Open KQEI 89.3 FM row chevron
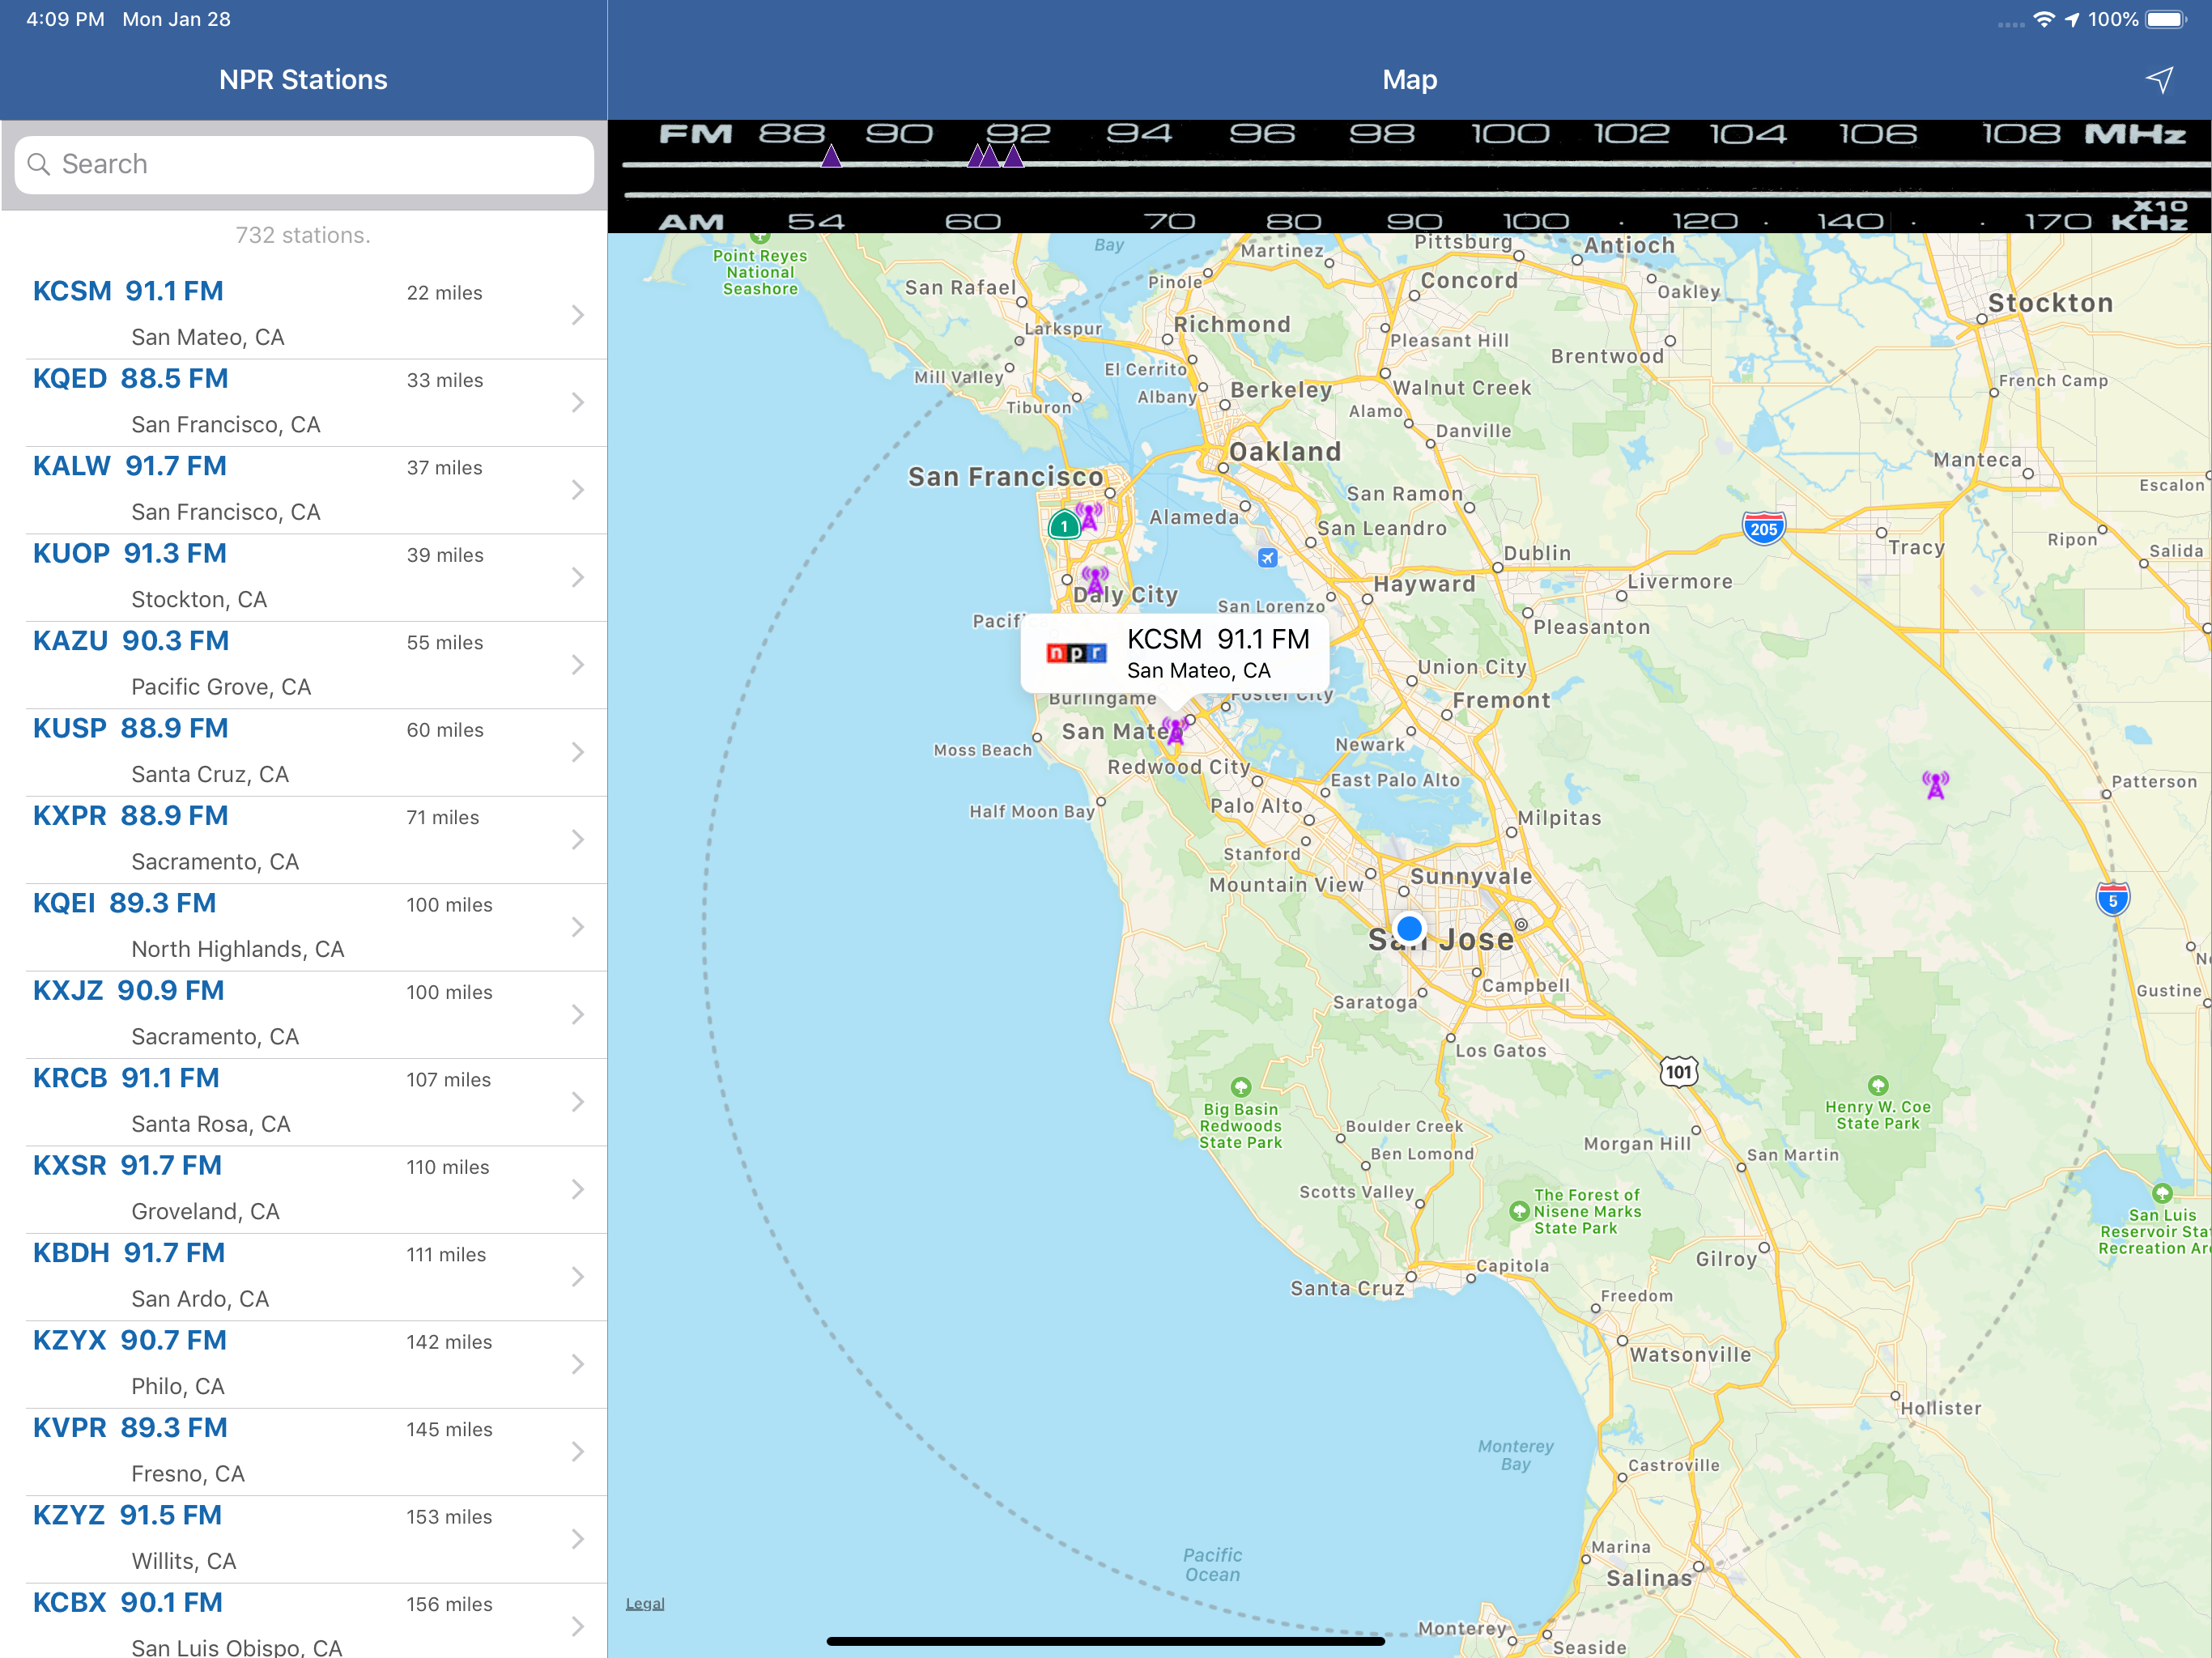Image resolution: width=2212 pixels, height=1658 pixels. [x=577, y=927]
